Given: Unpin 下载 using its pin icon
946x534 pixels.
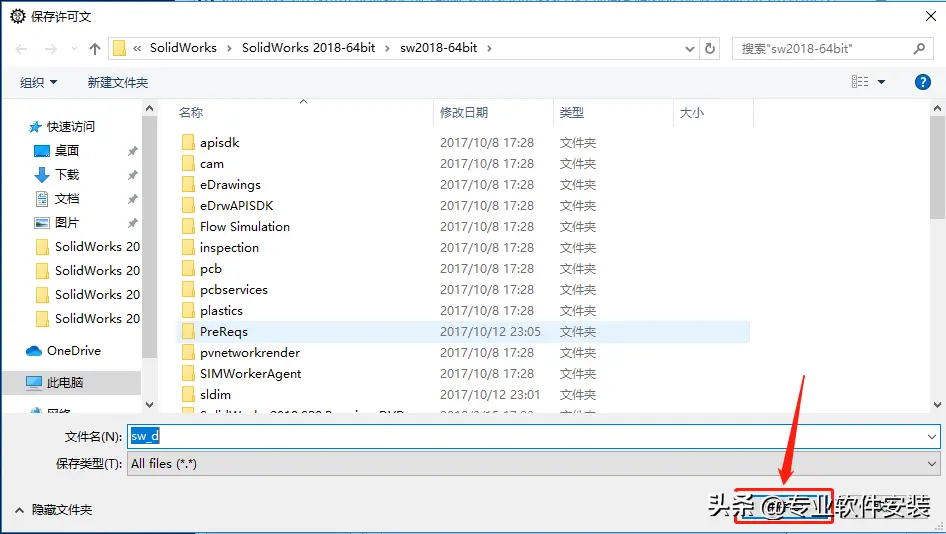Looking at the screenshot, I should point(133,175).
